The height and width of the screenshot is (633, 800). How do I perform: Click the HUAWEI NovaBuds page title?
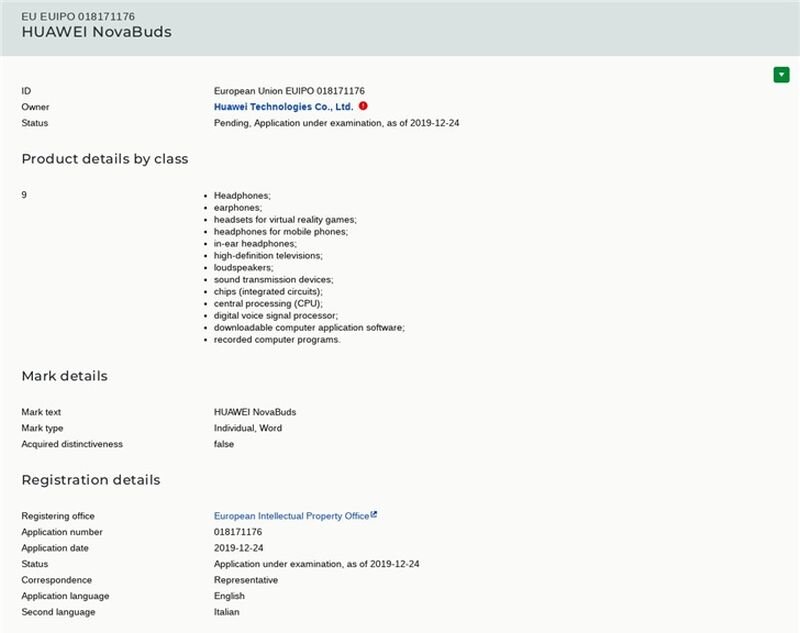[96, 32]
